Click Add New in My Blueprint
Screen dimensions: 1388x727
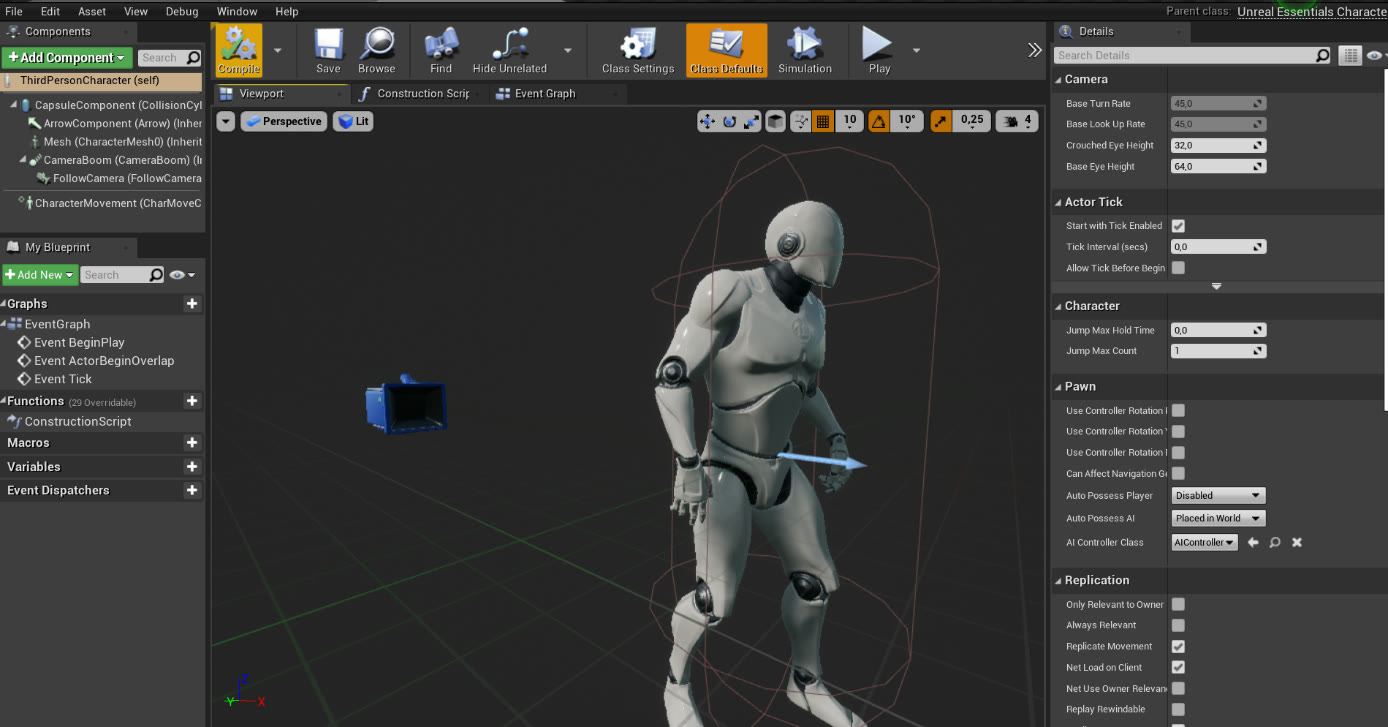39,275
